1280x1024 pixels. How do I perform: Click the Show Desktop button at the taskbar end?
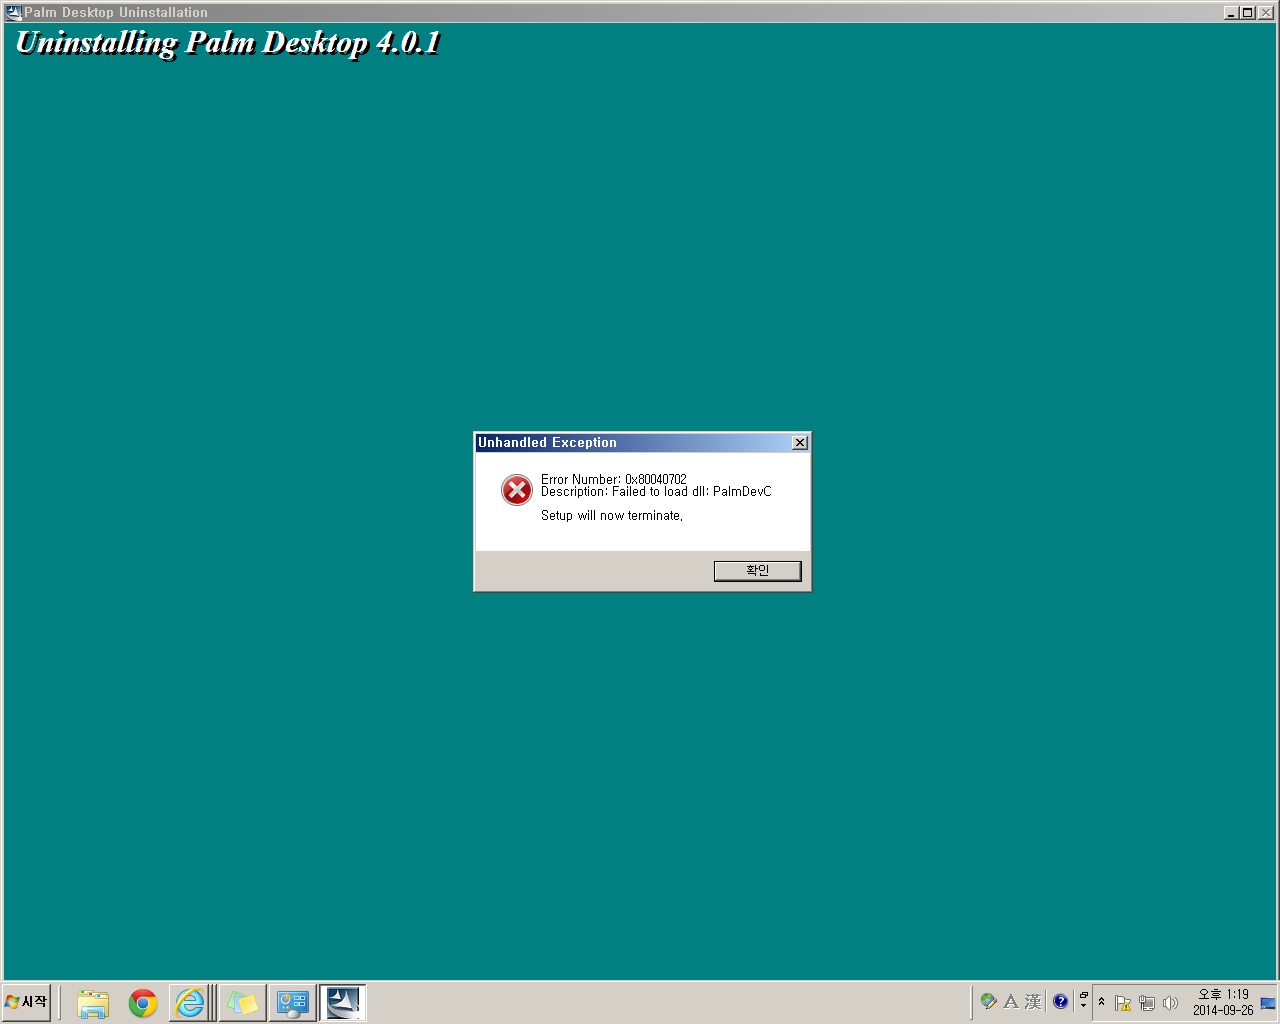[x=1269, y=1002]
